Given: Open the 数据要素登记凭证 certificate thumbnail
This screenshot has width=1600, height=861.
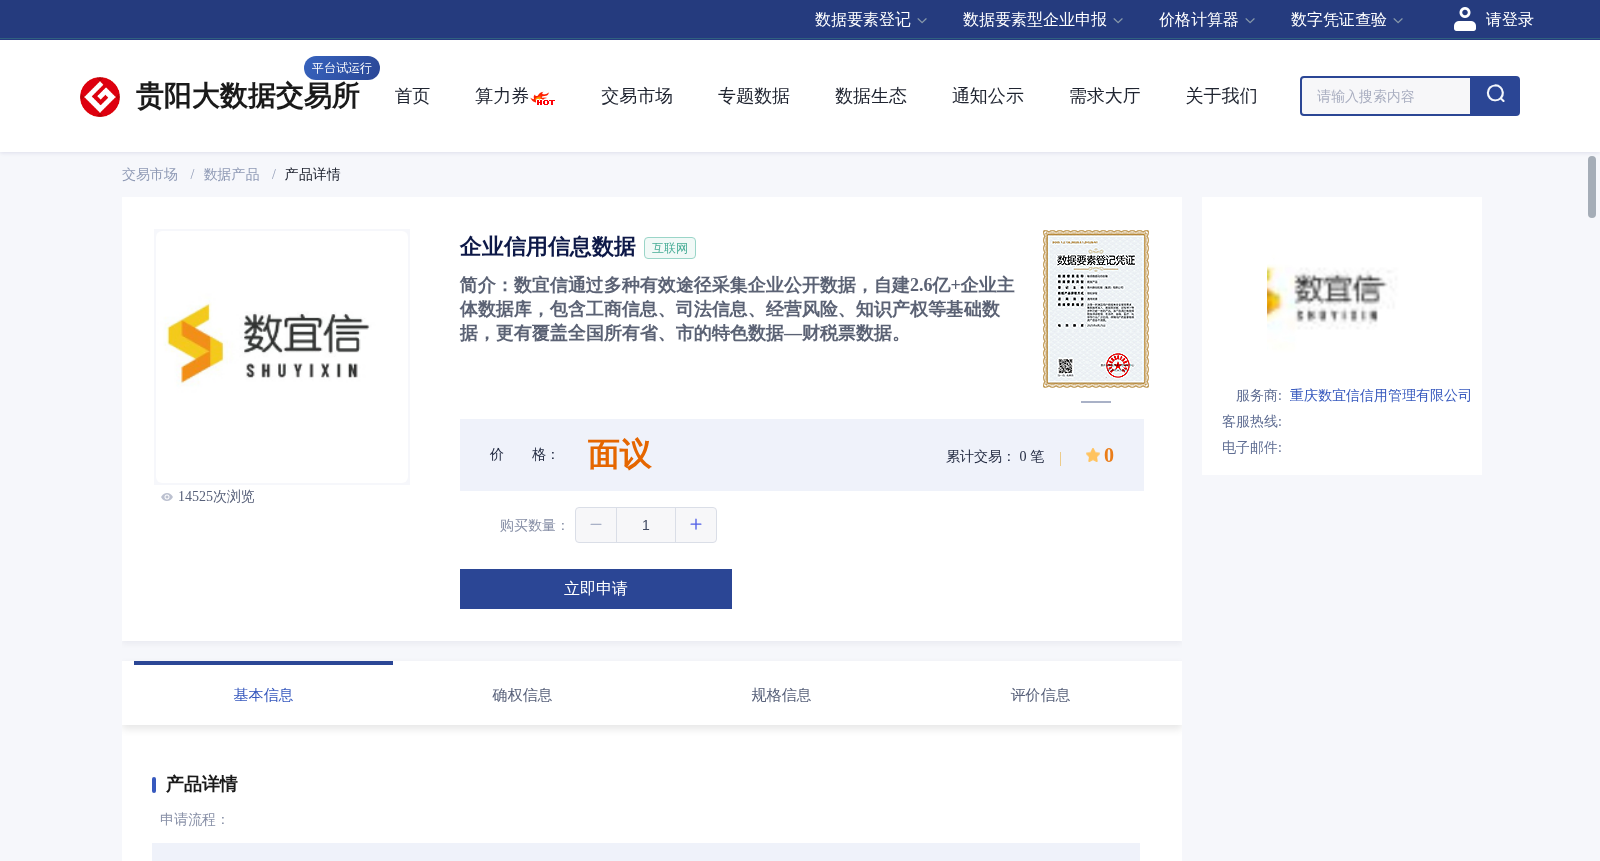Looking at the screenshot, I should coord(1096,309).
